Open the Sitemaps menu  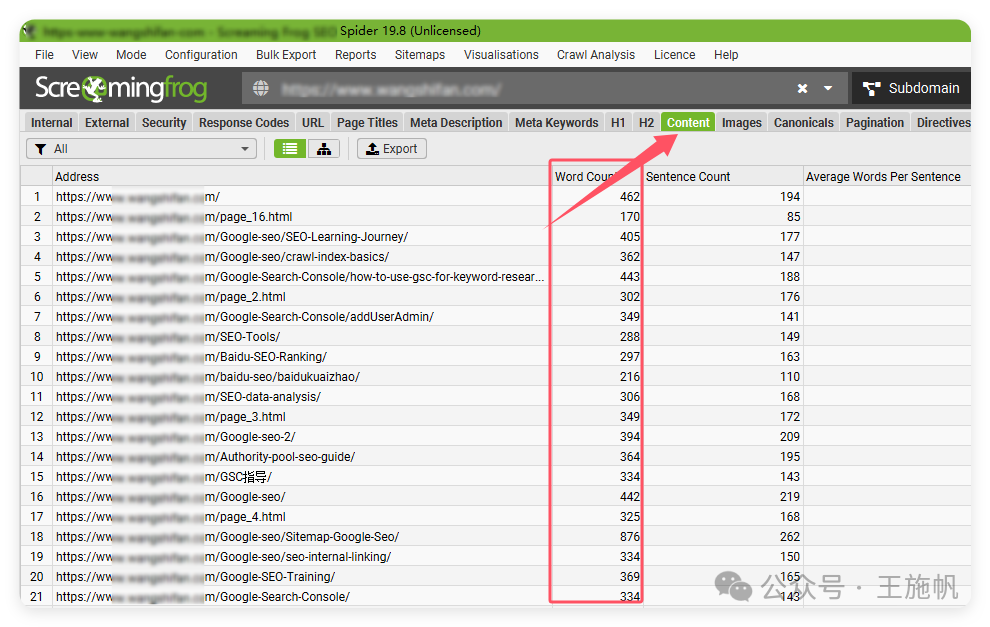click(420, 55)
